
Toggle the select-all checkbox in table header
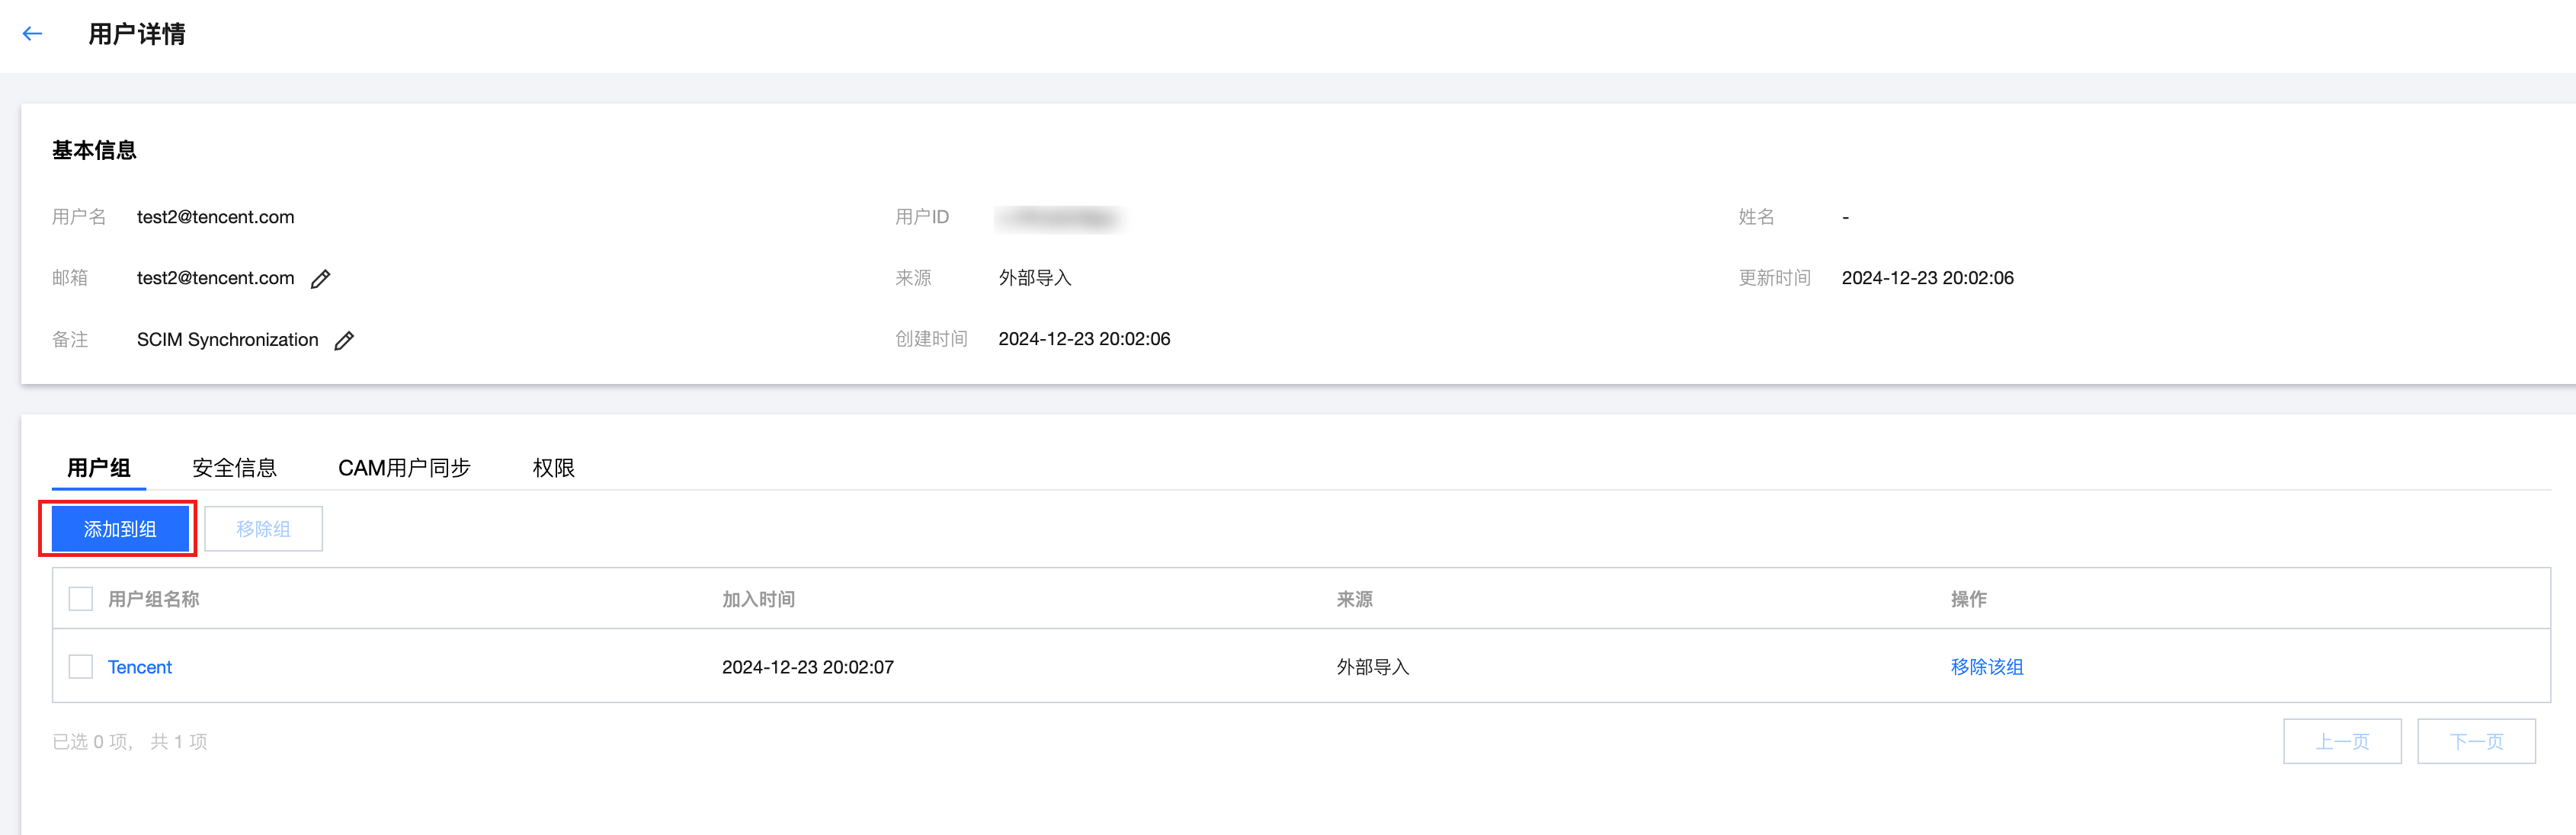(81, 599)
